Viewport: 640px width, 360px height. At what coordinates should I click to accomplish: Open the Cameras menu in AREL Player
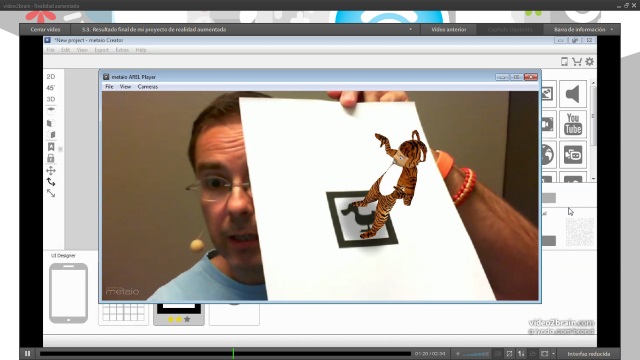[x=147, y=87]
